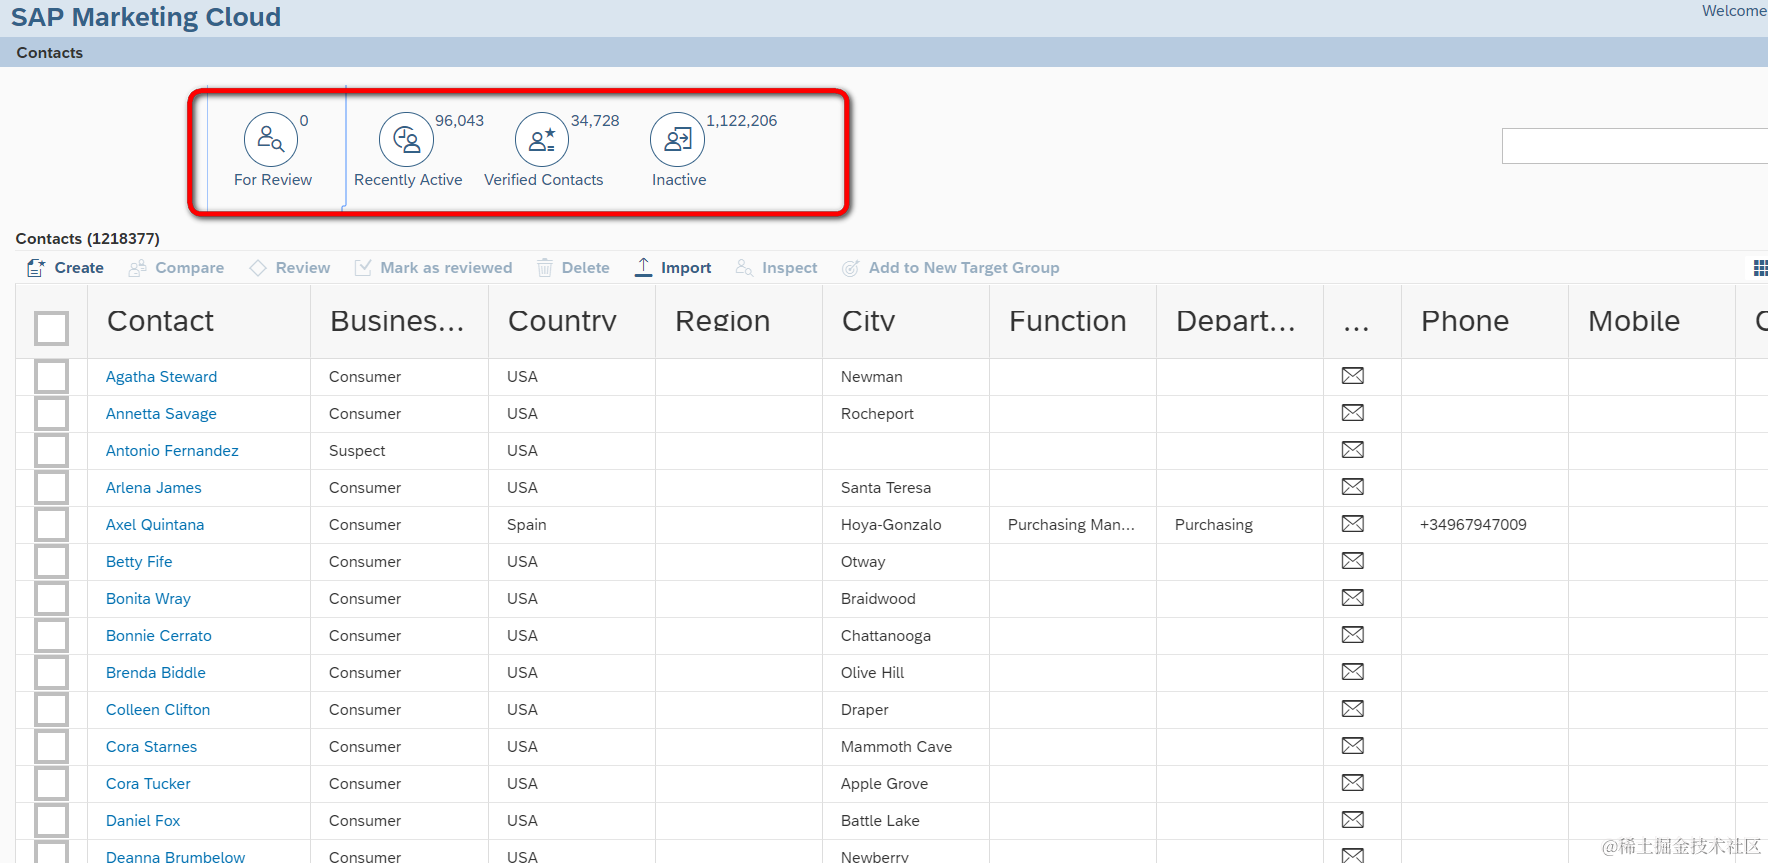
Task: Click the grid settings icon beside the toolbar
Action: pos(1760,268)
